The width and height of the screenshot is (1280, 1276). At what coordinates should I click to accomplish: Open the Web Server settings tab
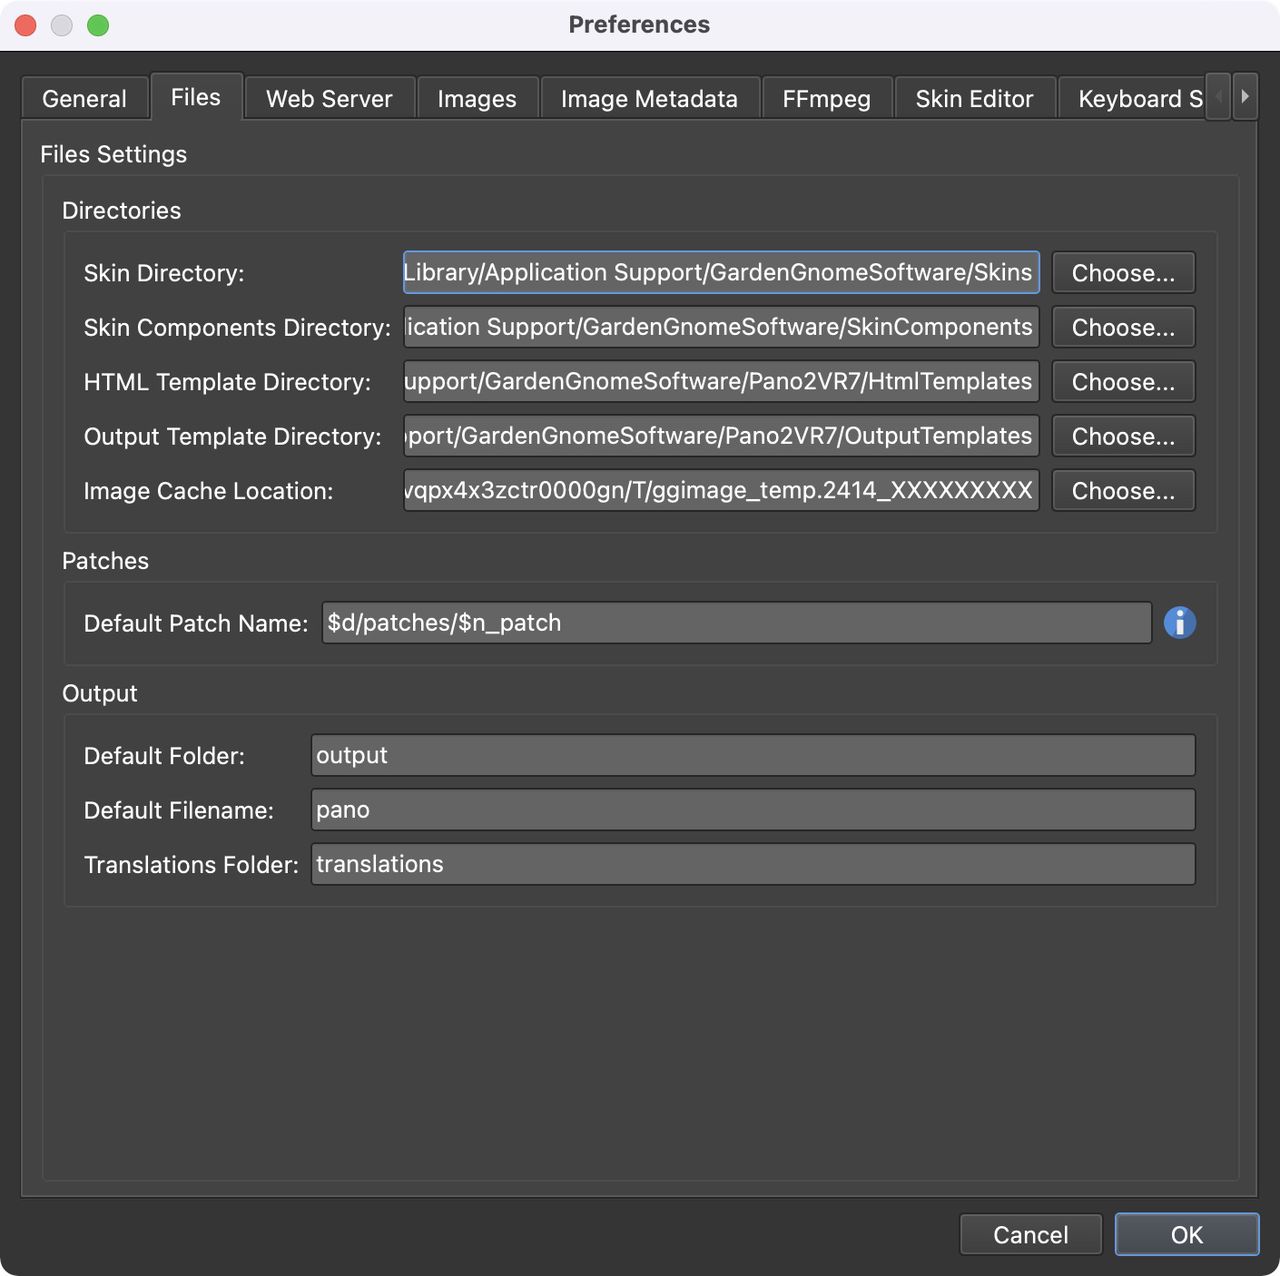328,98
